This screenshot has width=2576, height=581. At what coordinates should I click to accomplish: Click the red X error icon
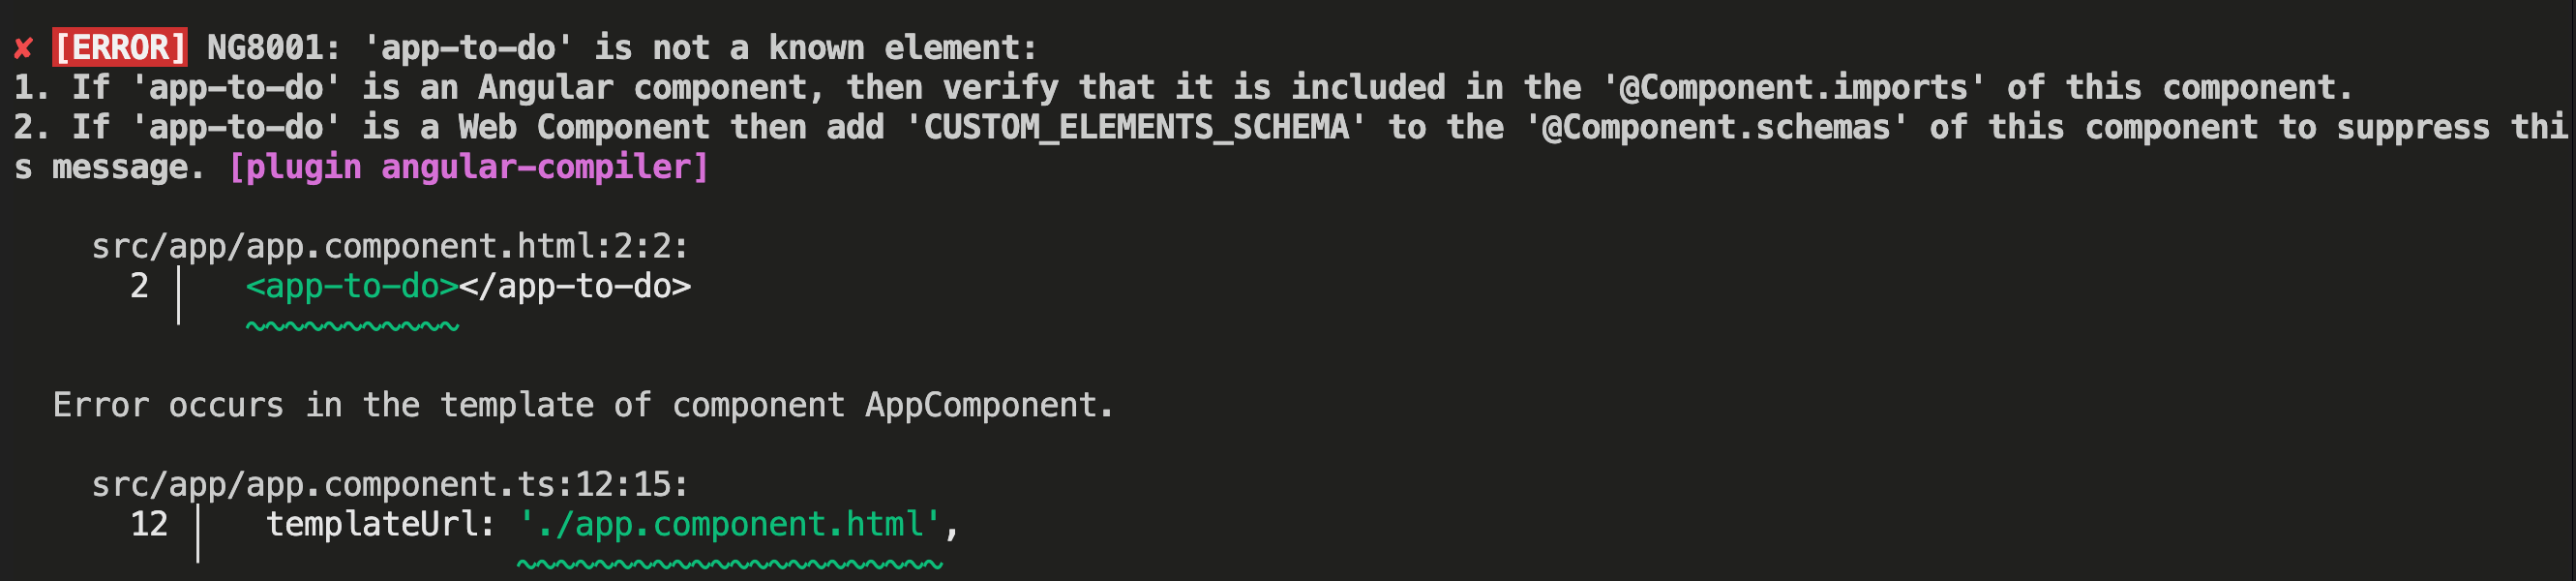click(x=24, y=48)
